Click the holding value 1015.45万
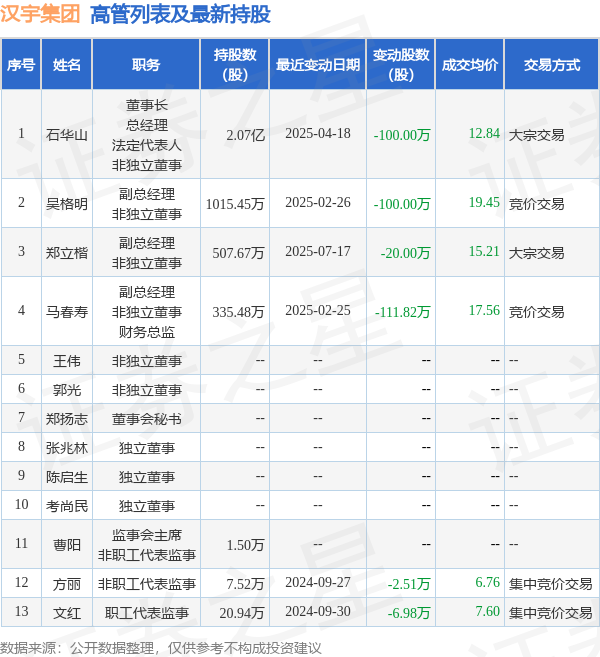 (235, 204)
